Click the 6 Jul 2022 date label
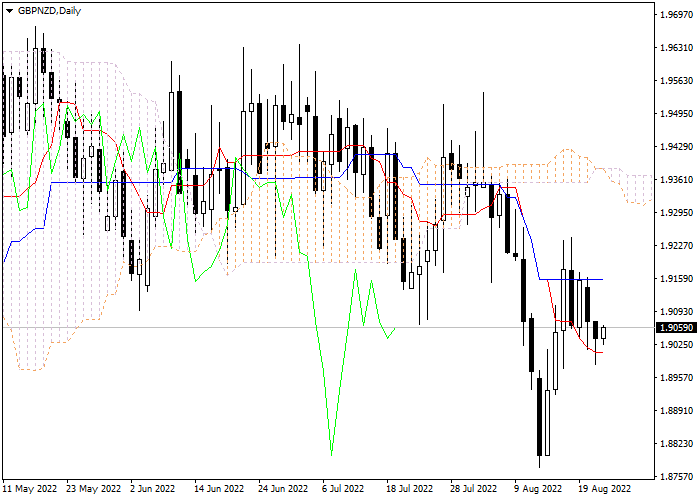Viewport: 700px width, 500px height. click(x=343, y=489)
